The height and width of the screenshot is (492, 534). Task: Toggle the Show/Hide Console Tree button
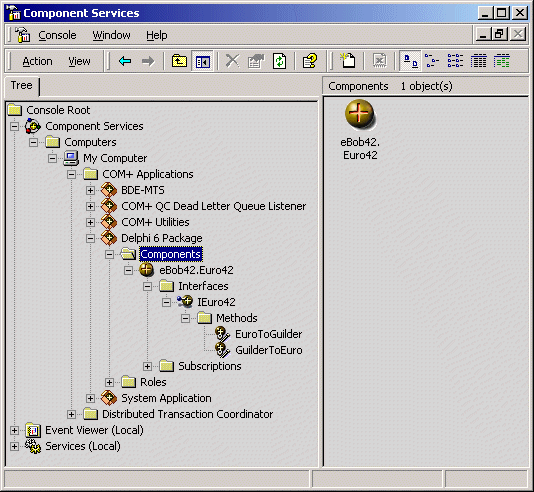click(203, 61)
